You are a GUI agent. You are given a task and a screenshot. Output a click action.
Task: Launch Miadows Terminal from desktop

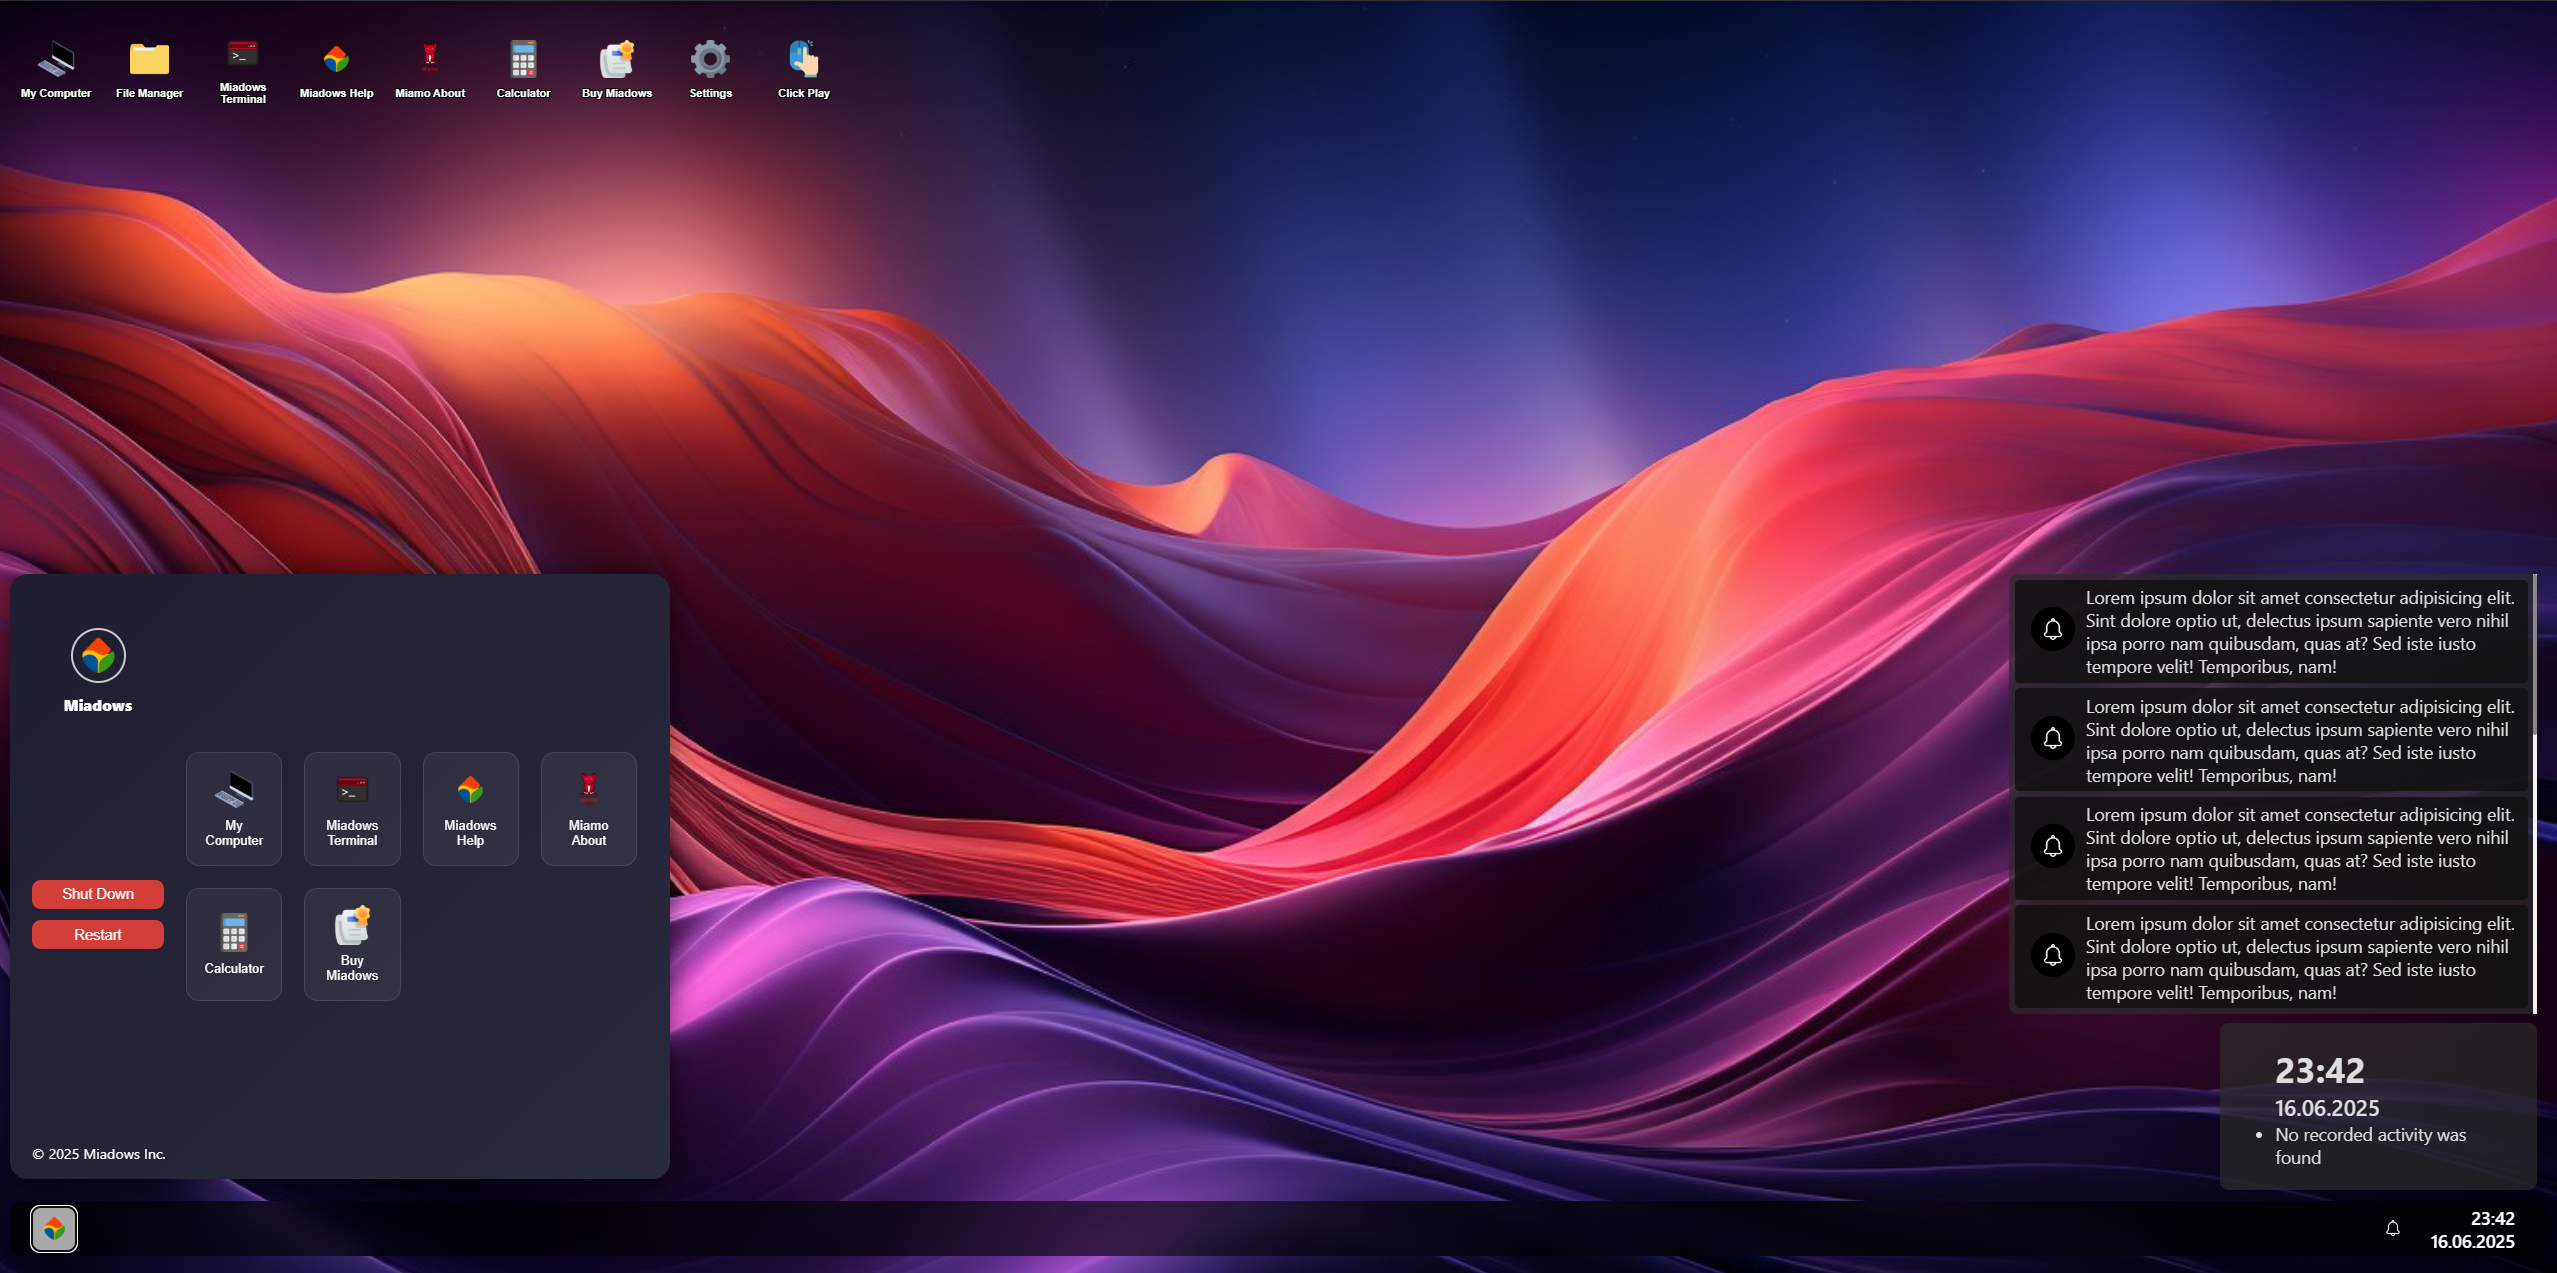click(243, 68)
